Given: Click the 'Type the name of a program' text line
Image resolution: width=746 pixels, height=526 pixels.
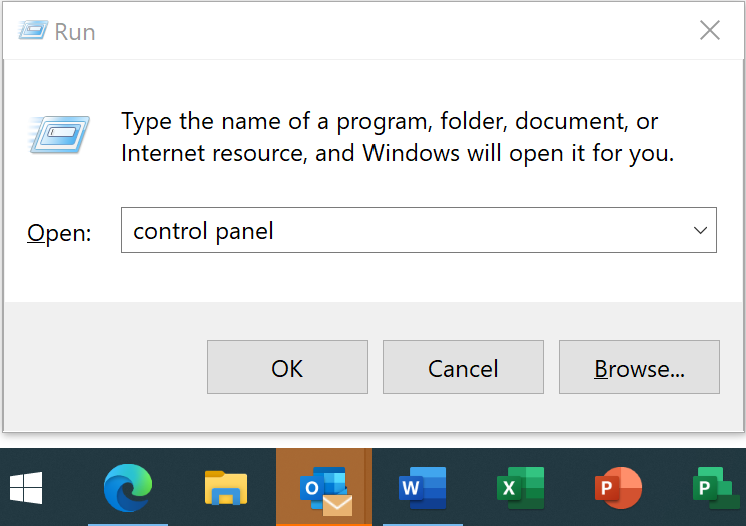Looking at the screenshot, I should click(x=390, y=121).
